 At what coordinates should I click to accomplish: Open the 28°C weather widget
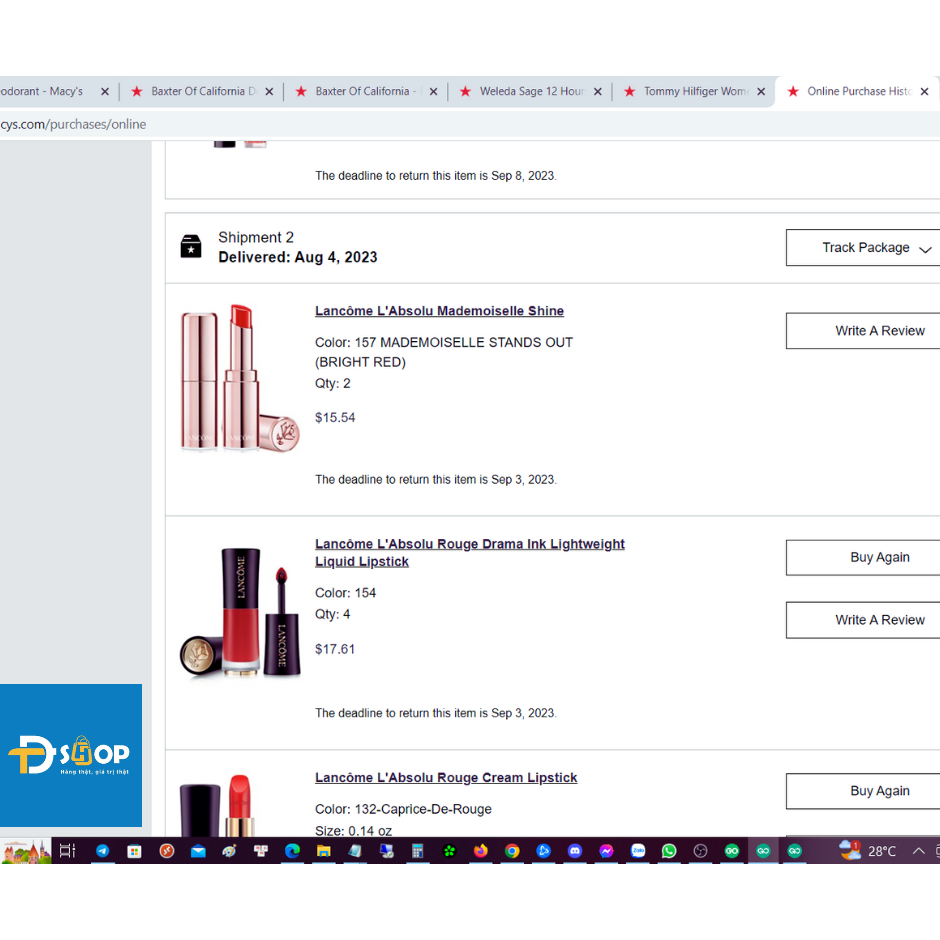pyautogui.click(x=867, y=851)
